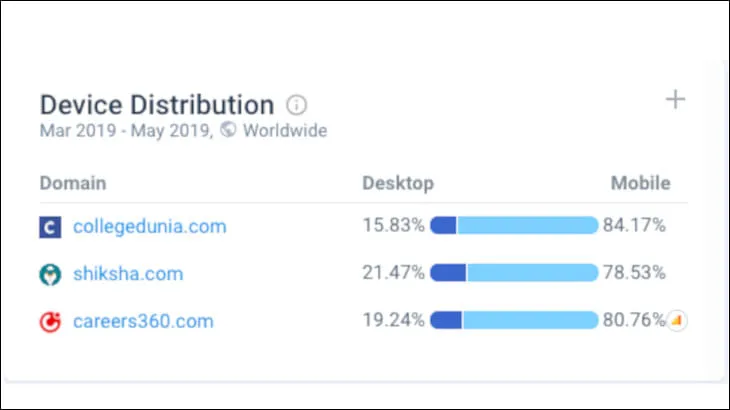Image resolution: width=730 pixels, height=410 pixels.
Task: Click the careers360 red favicon icon
Action: coord(50,322)
